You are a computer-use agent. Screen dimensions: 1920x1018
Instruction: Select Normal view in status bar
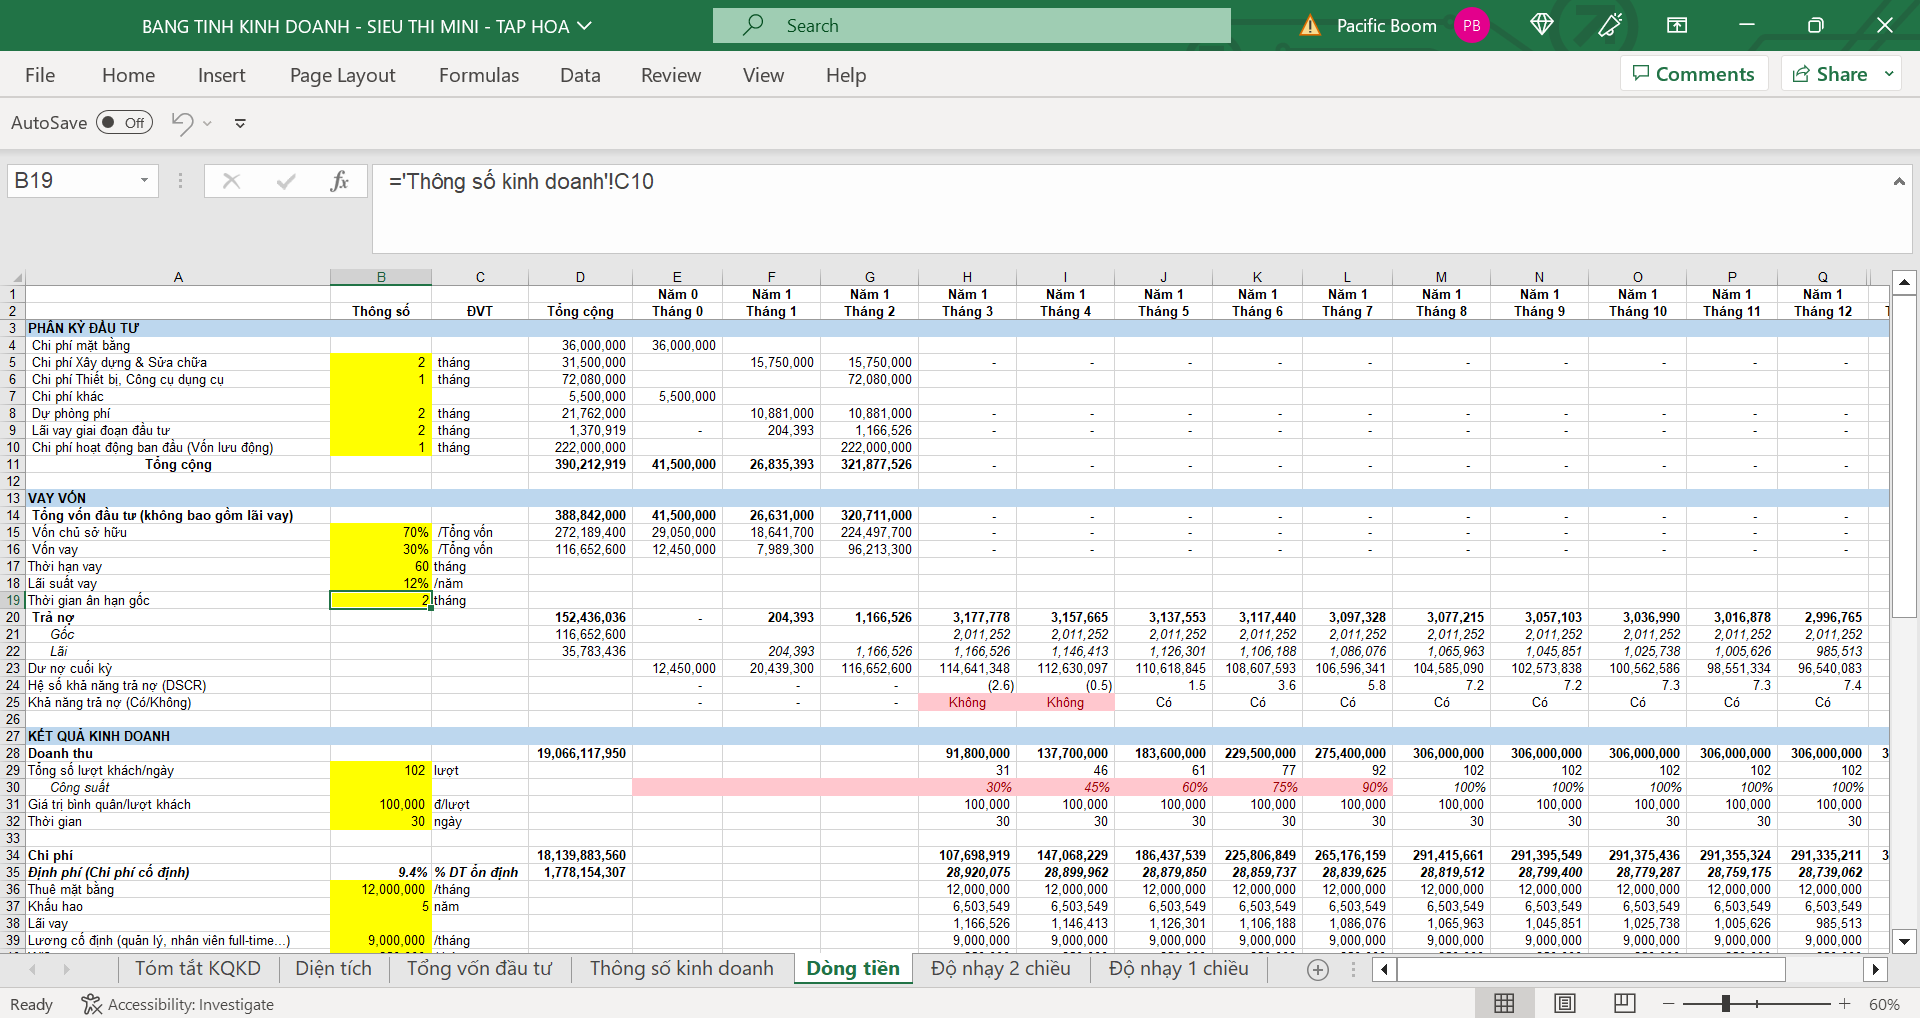click(1504, 1003)
